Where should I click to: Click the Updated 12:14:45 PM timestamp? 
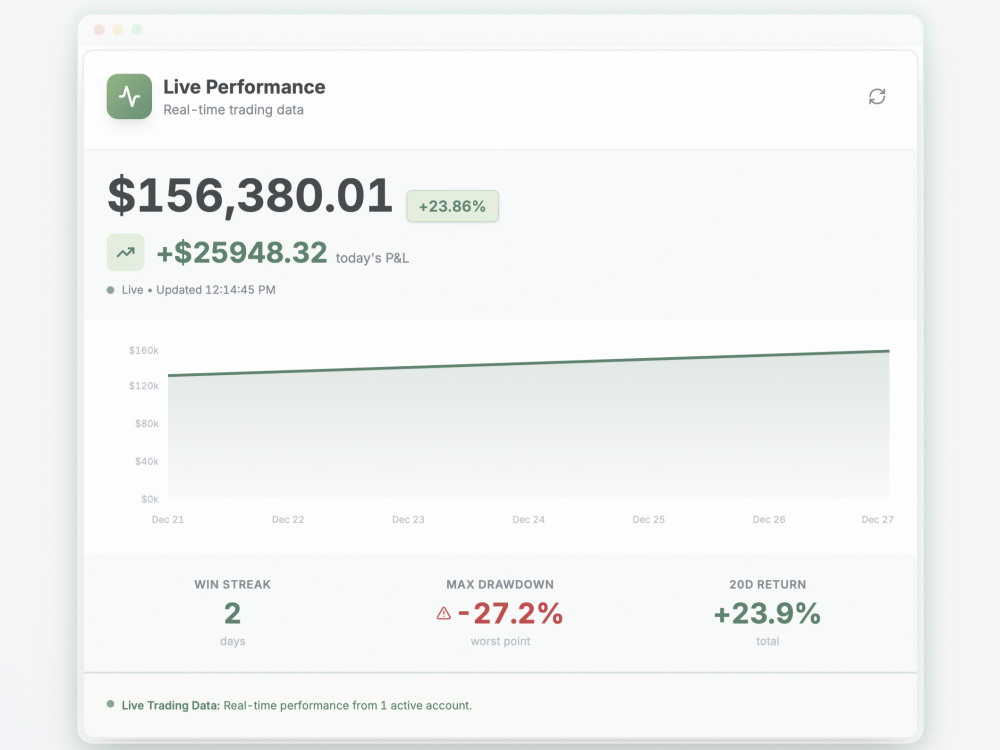pyautogui.click(x=216, y=290)
